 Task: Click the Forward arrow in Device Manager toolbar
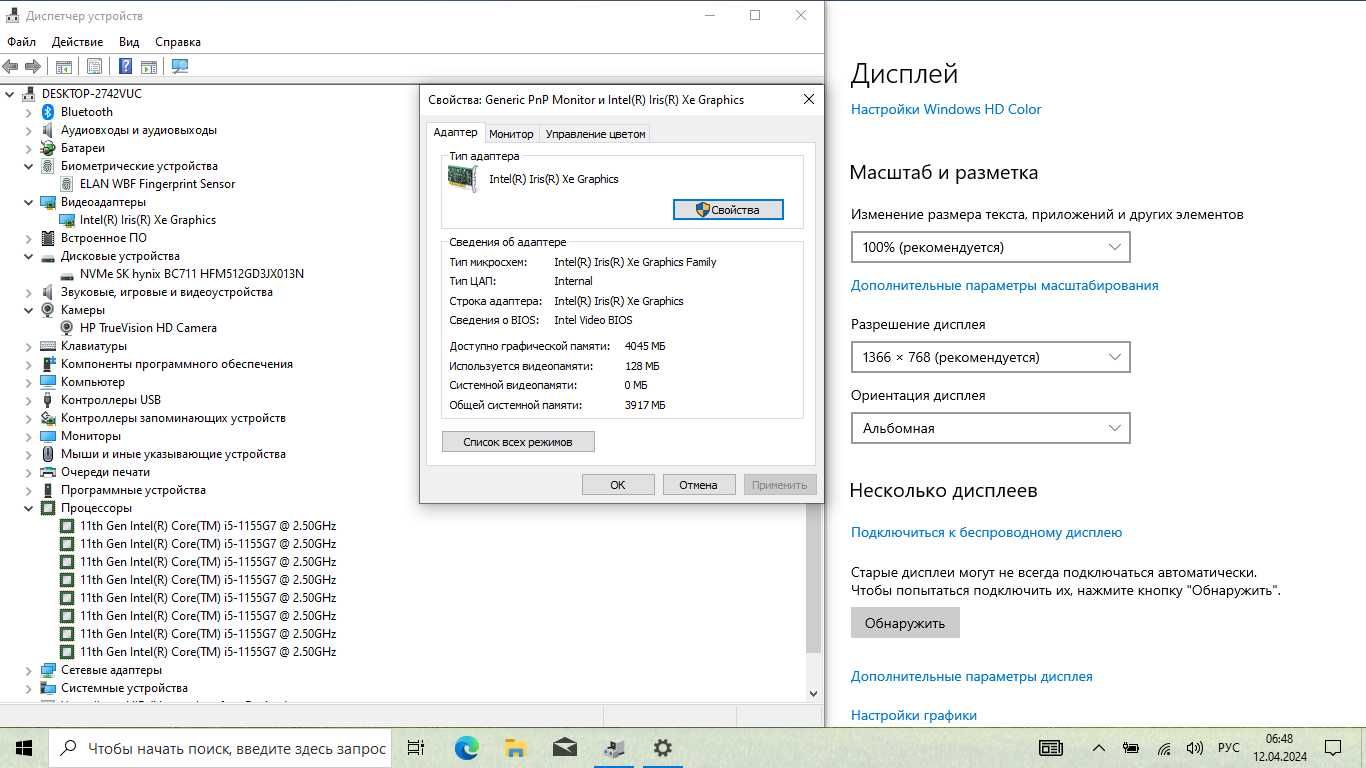(33, 66)
